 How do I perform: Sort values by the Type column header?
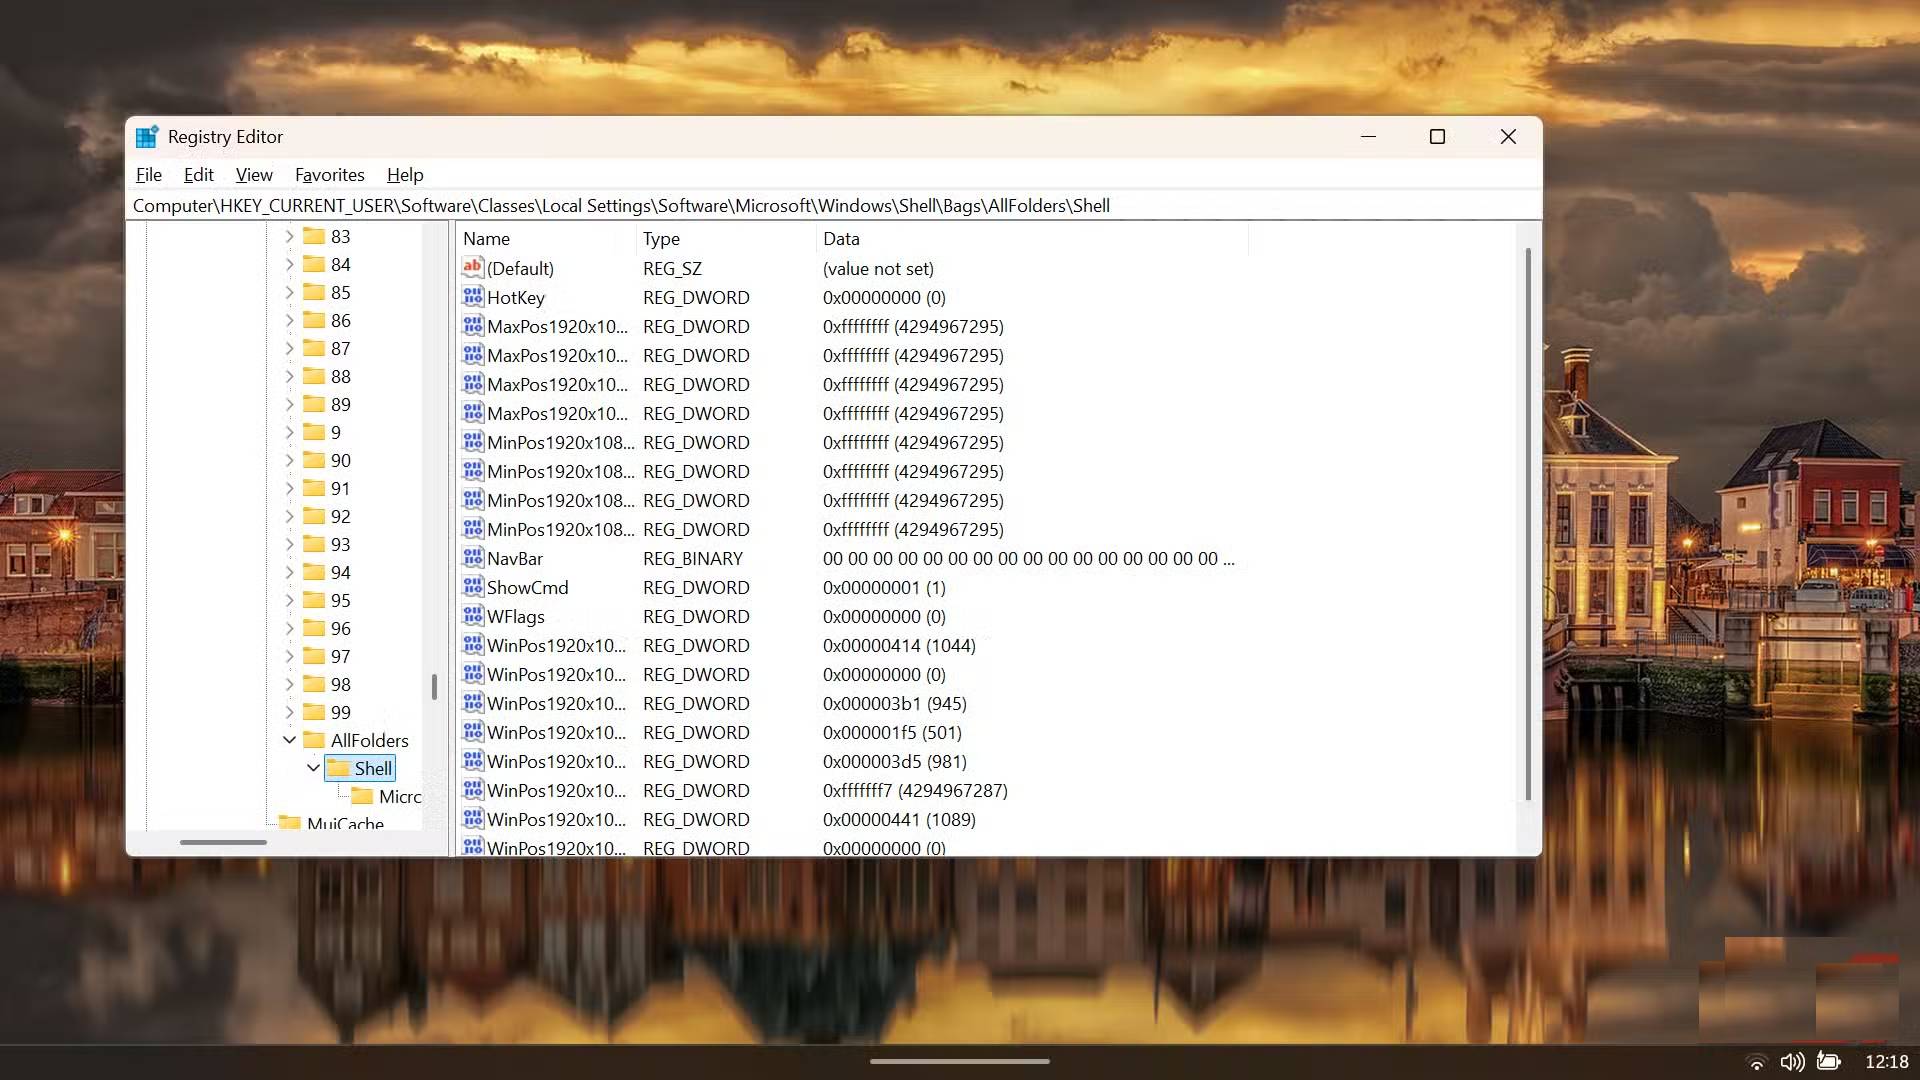coord(662,238)
